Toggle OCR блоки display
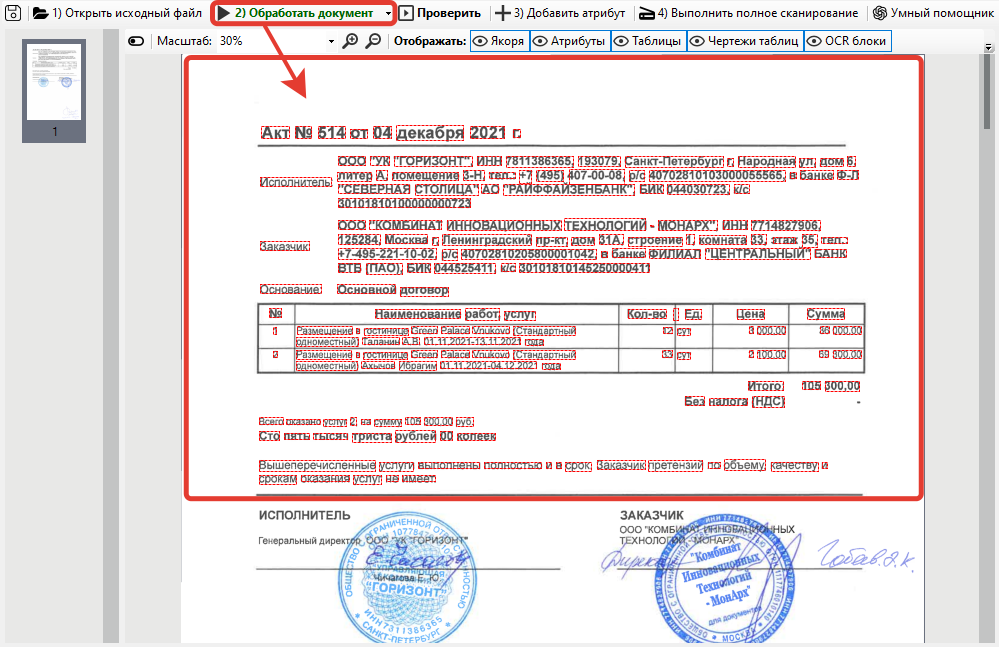The height and width of the screenshot is (647, 999). (x=847, y=41)
